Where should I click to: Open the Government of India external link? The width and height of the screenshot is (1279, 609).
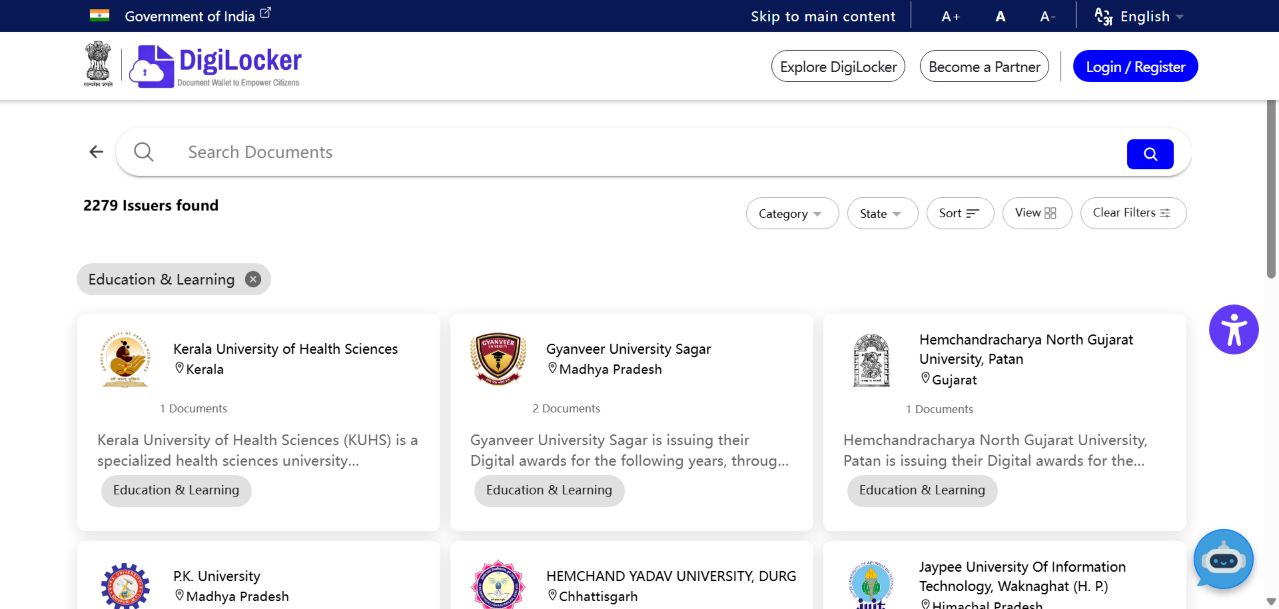click(197, 16)
